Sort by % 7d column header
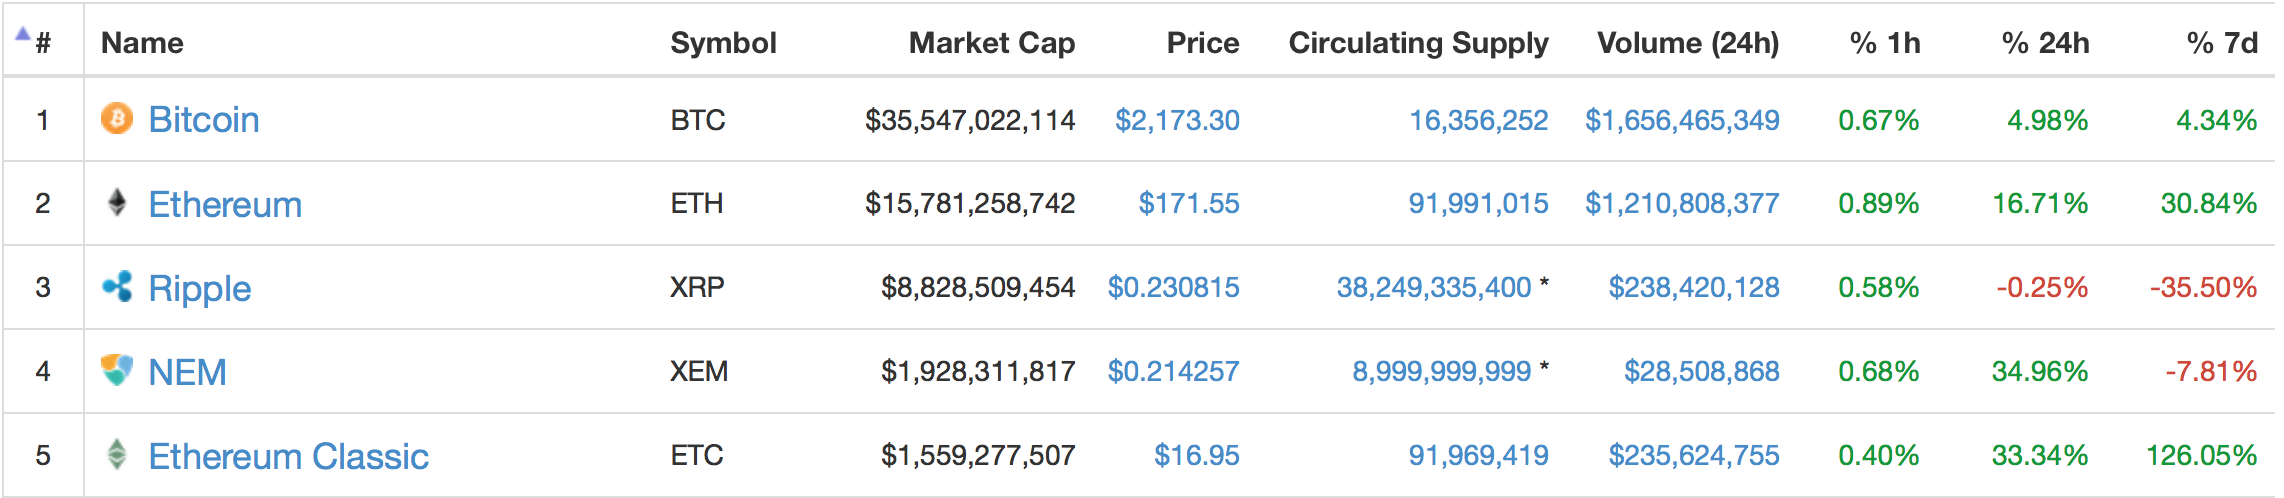This screenshot has width=2284, height=498. point(2222,43)
